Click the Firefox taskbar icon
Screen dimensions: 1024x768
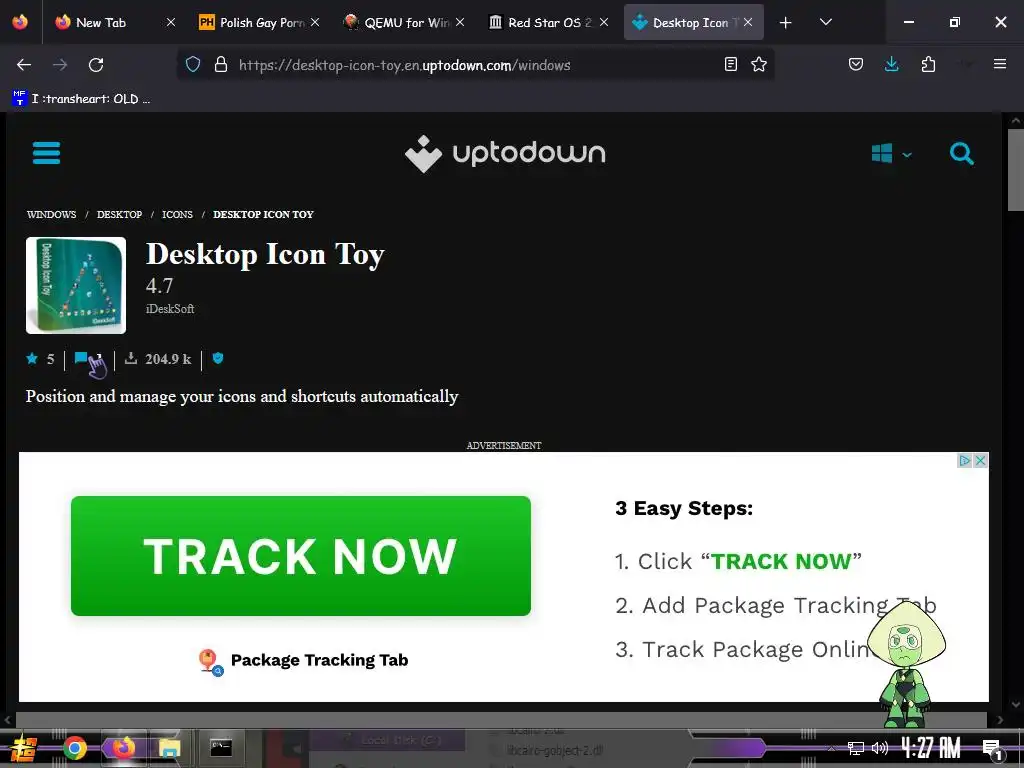123,748
